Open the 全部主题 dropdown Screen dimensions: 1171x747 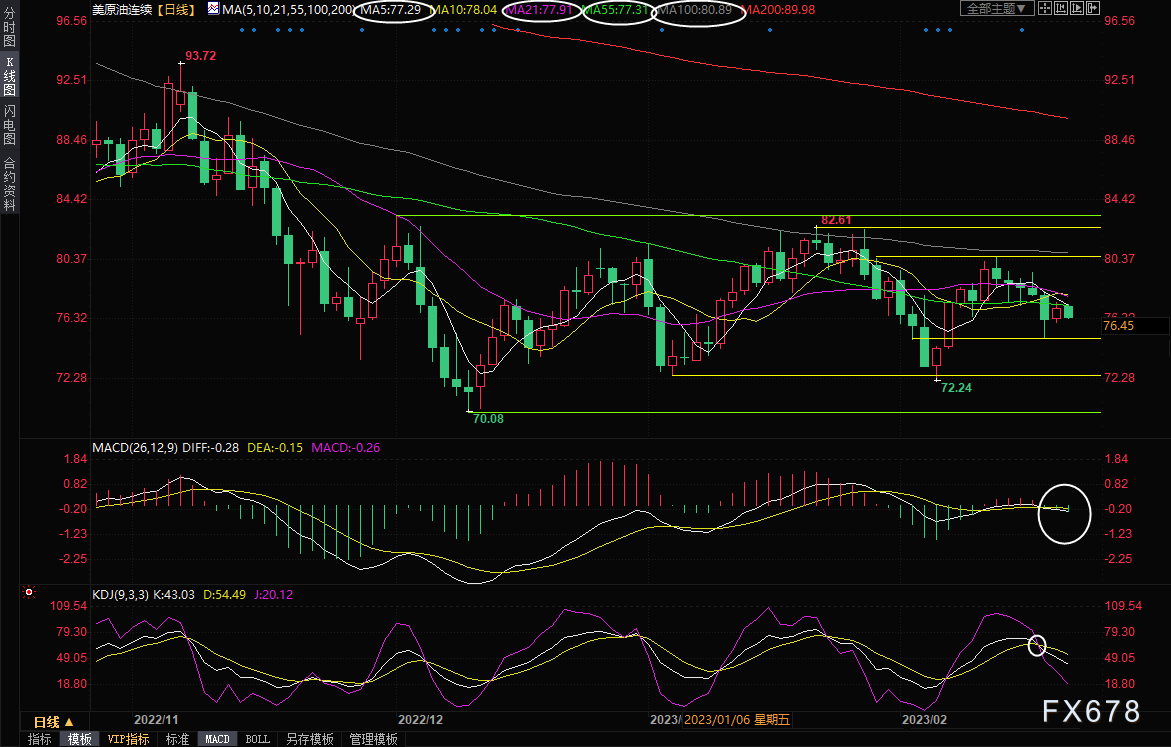pyautogui.click(x=997, y=8)
